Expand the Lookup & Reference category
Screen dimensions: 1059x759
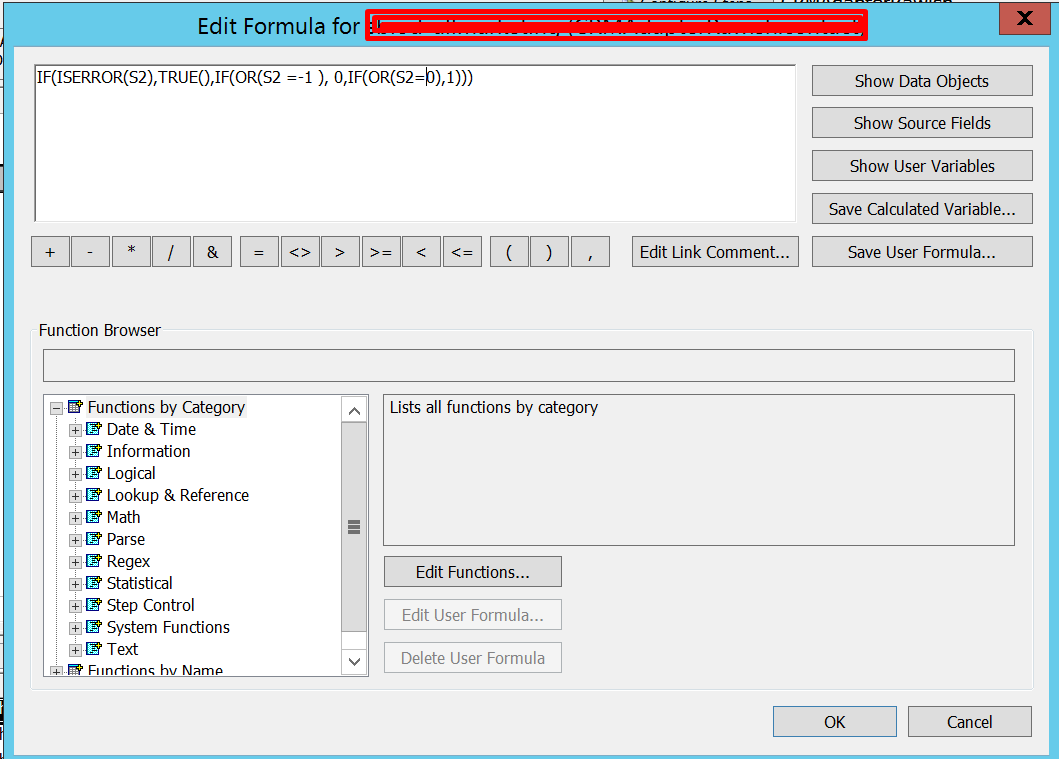pos(75,496)
